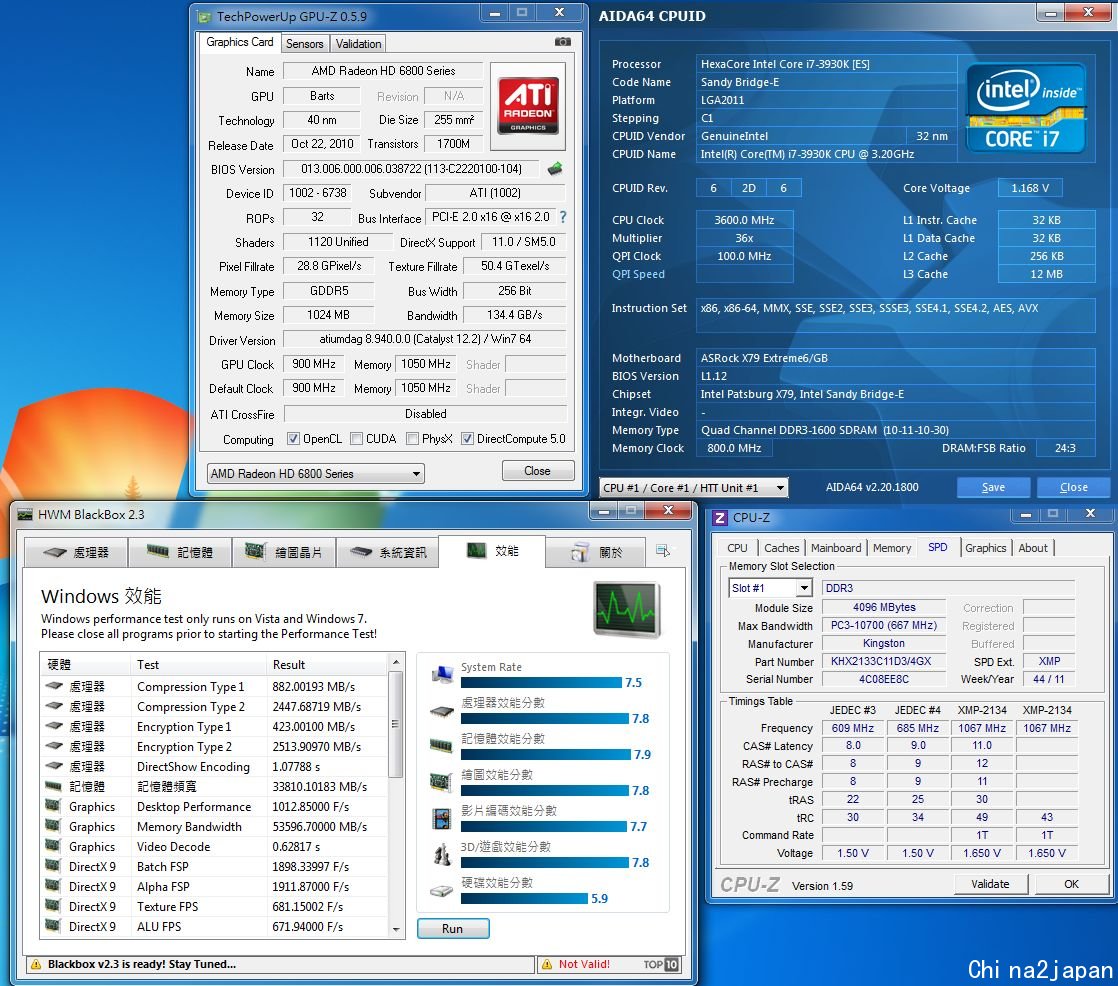This screenshot has width=1118, height=986.
Task: Open the Caches tab in CPU-Z
Action: coord(781,548)
